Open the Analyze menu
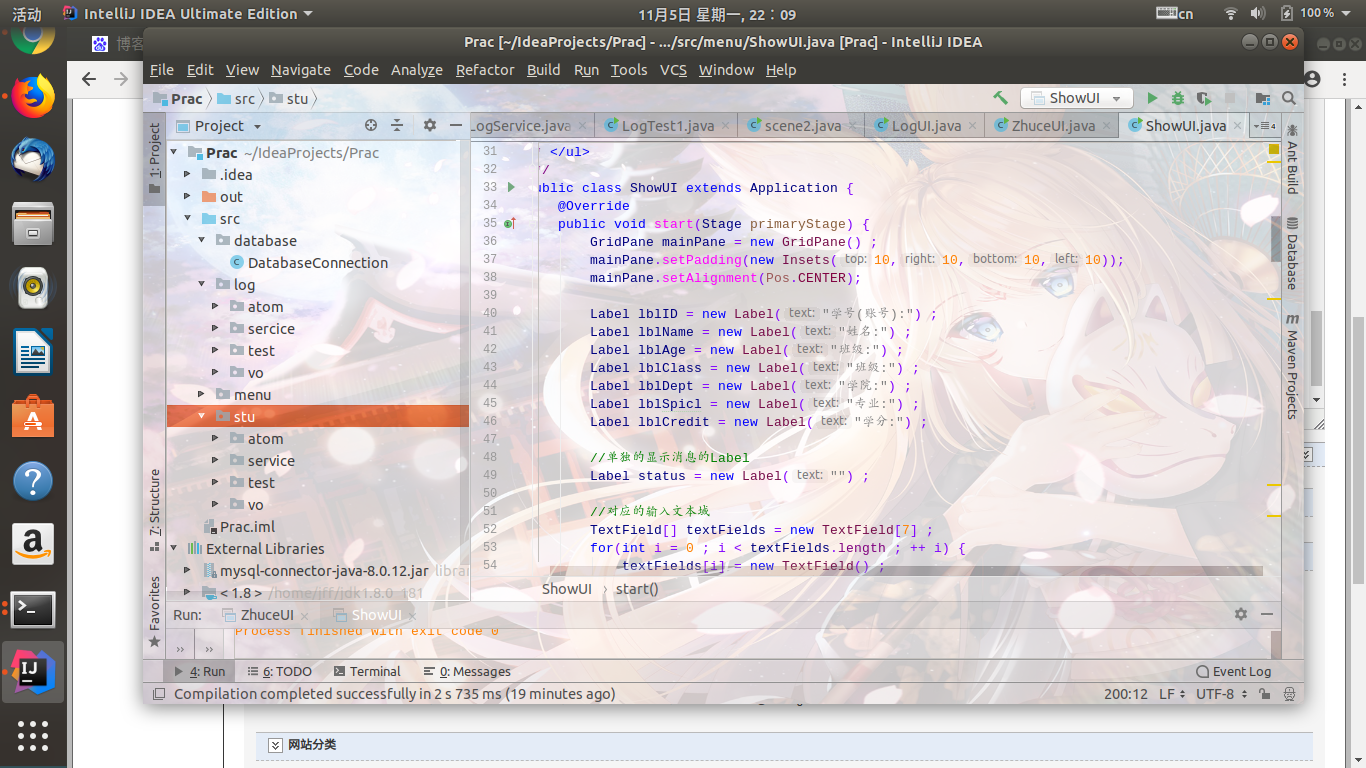1366x768 pixels. (417, 70)
